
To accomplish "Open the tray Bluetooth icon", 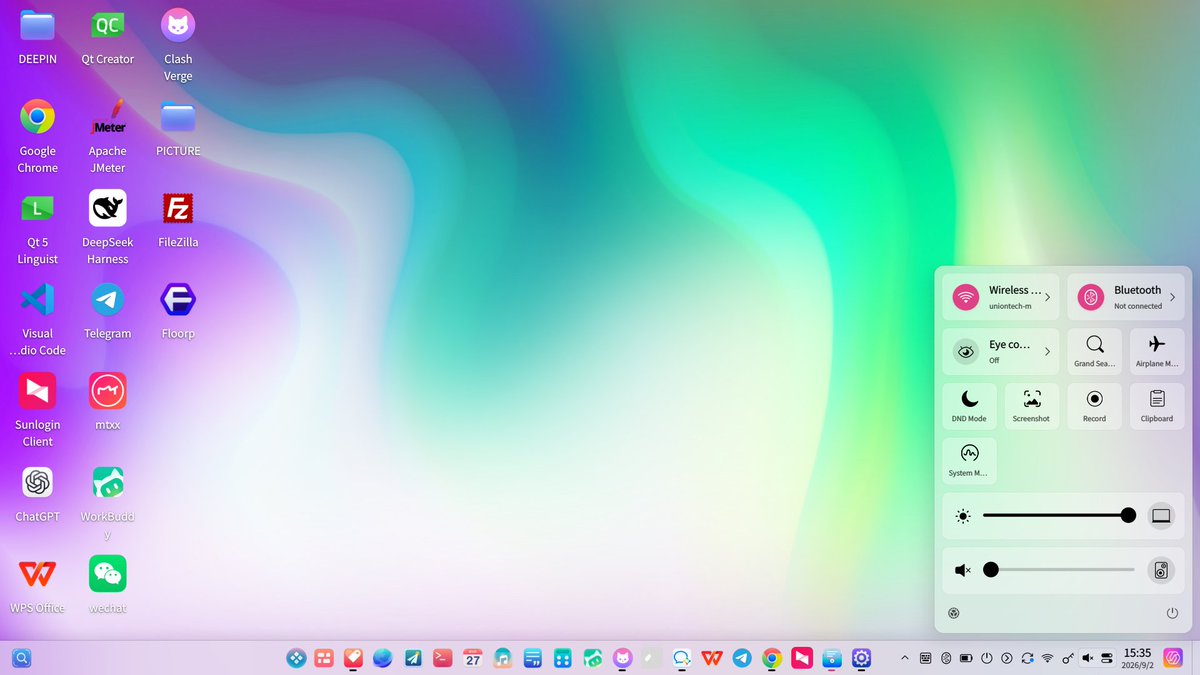I will click(x=946, y=658).
